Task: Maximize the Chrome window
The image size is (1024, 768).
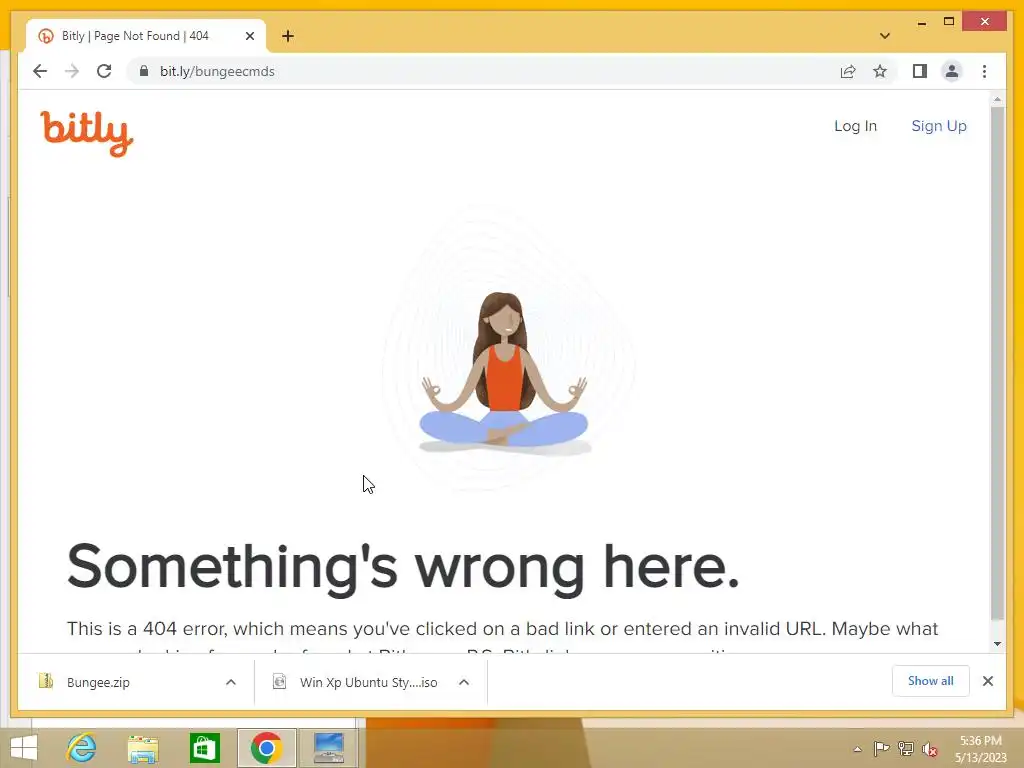Action: tap(949, 22)
